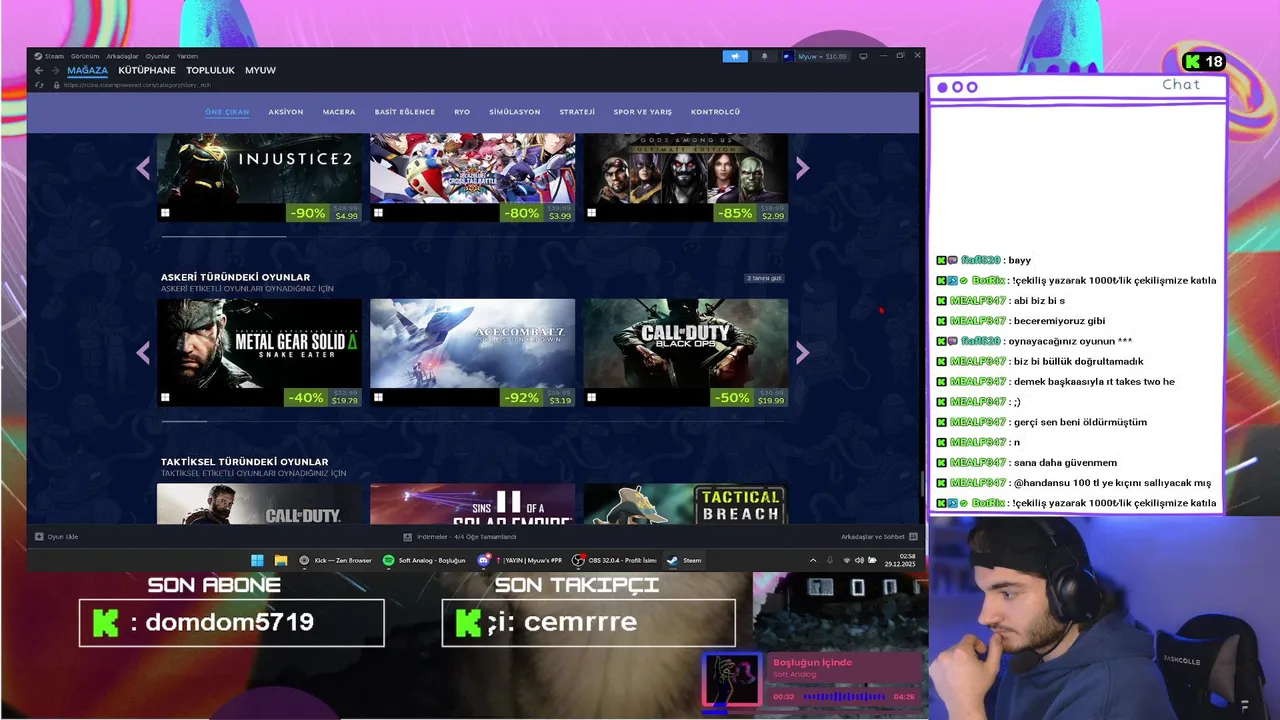Image resolution: width=1280 pixels, height=720 pixels.
Task: Select the SİMÜLASYON category tab
Action: tap(515, 112)
